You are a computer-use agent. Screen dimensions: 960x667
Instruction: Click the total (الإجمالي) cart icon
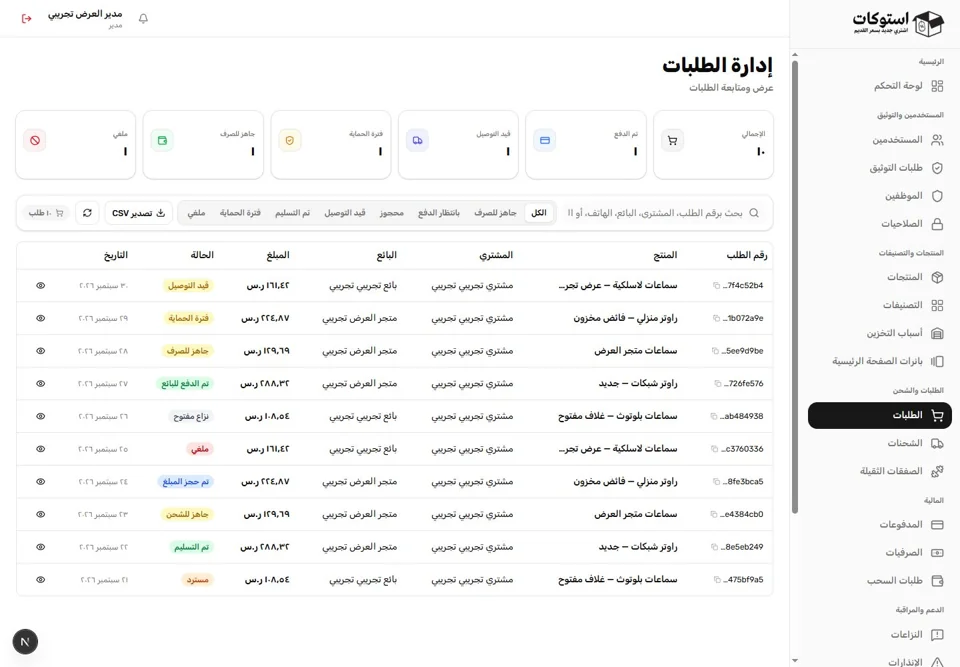(672, 140)
